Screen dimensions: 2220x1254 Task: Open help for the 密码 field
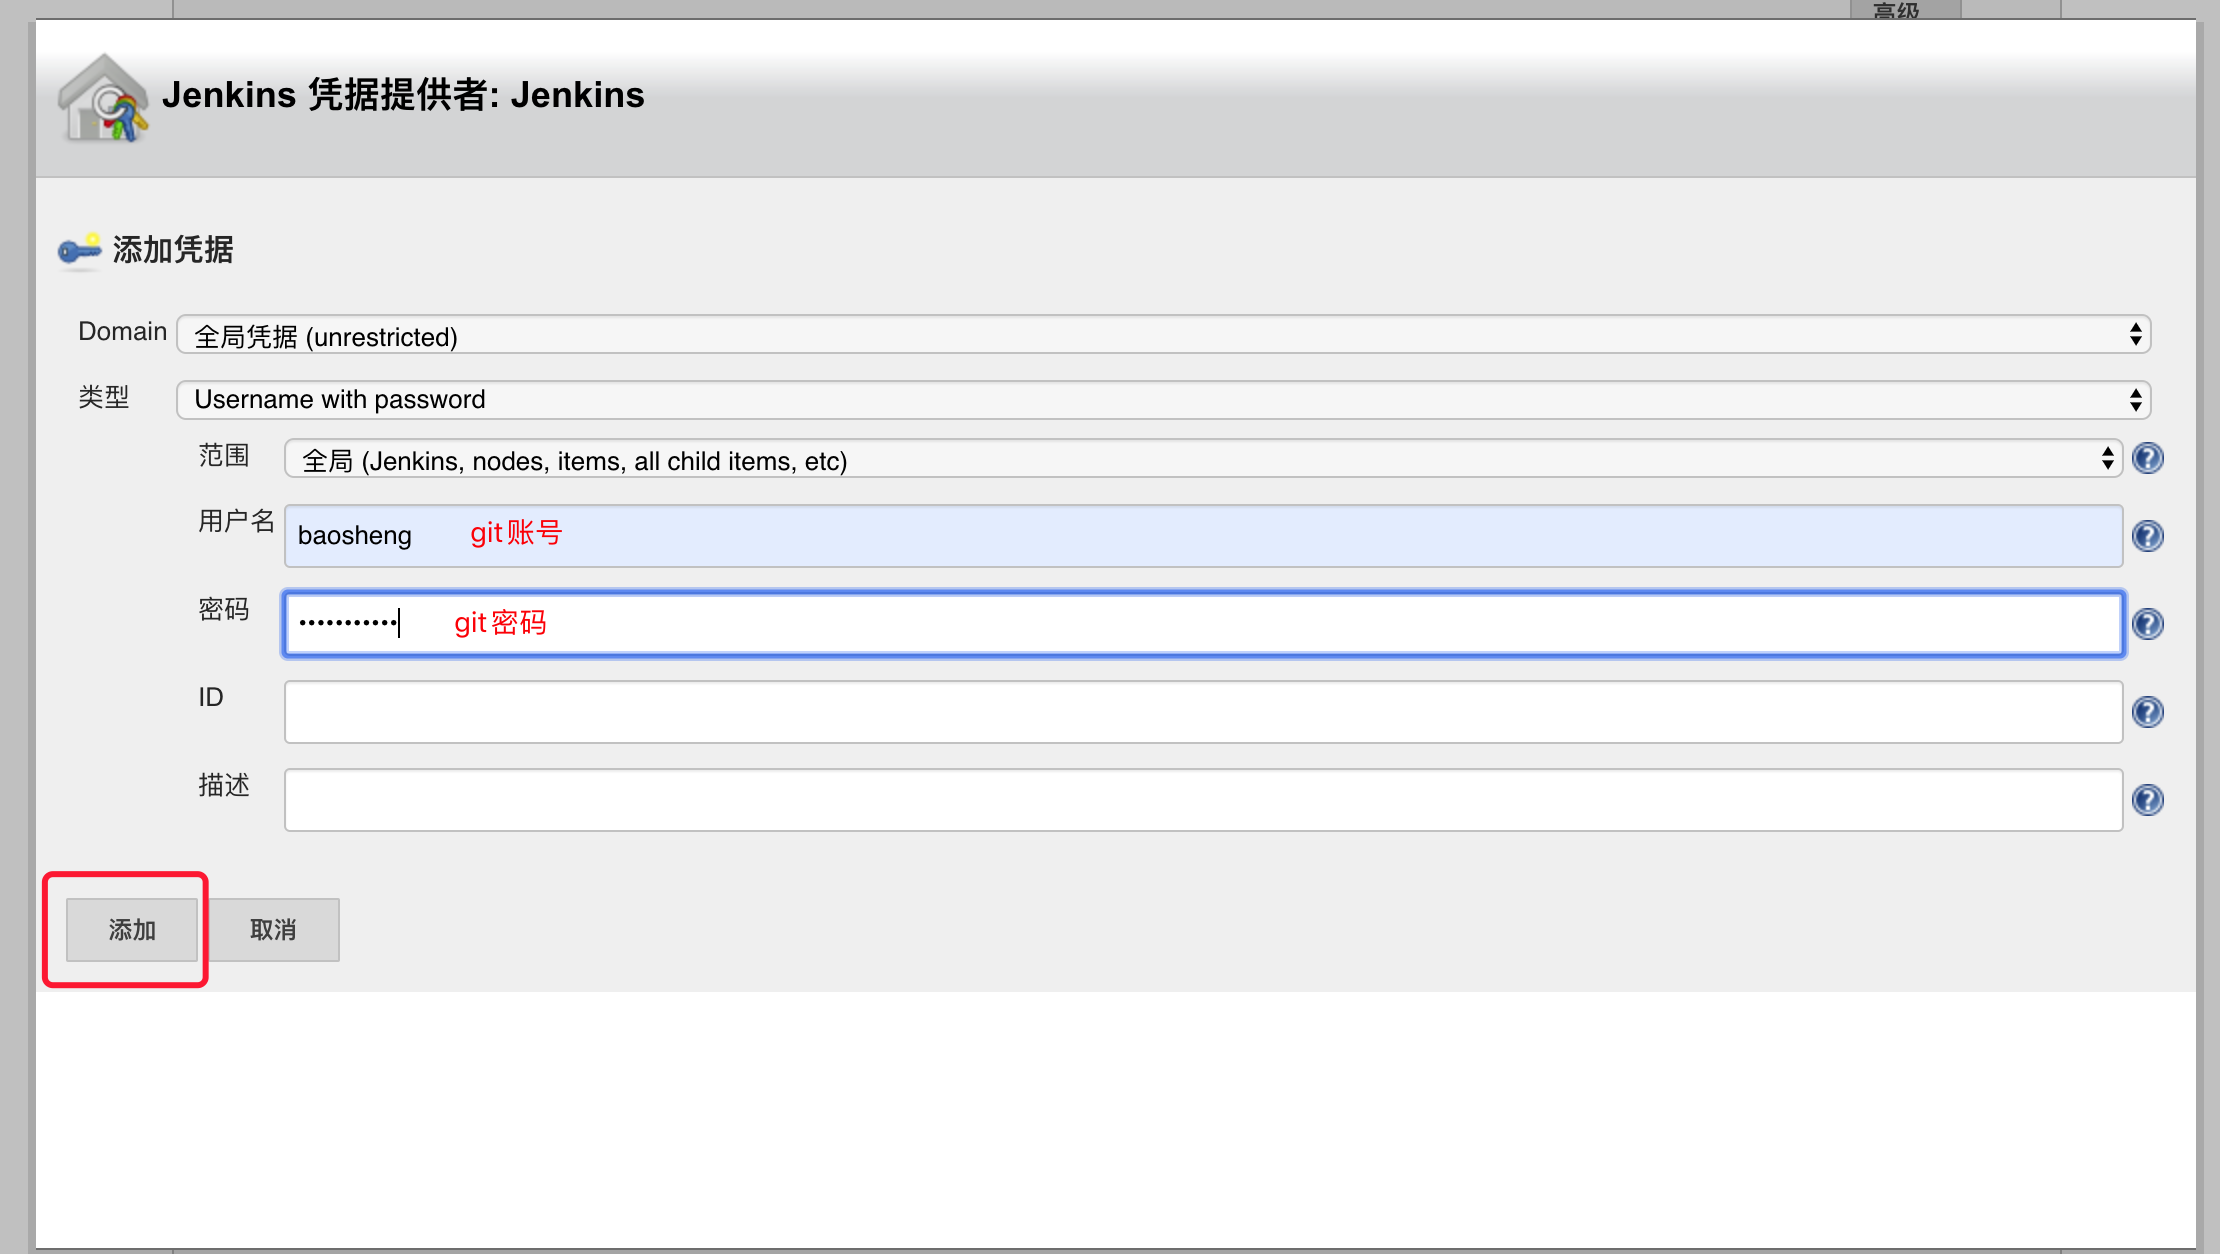[2147, 624]
